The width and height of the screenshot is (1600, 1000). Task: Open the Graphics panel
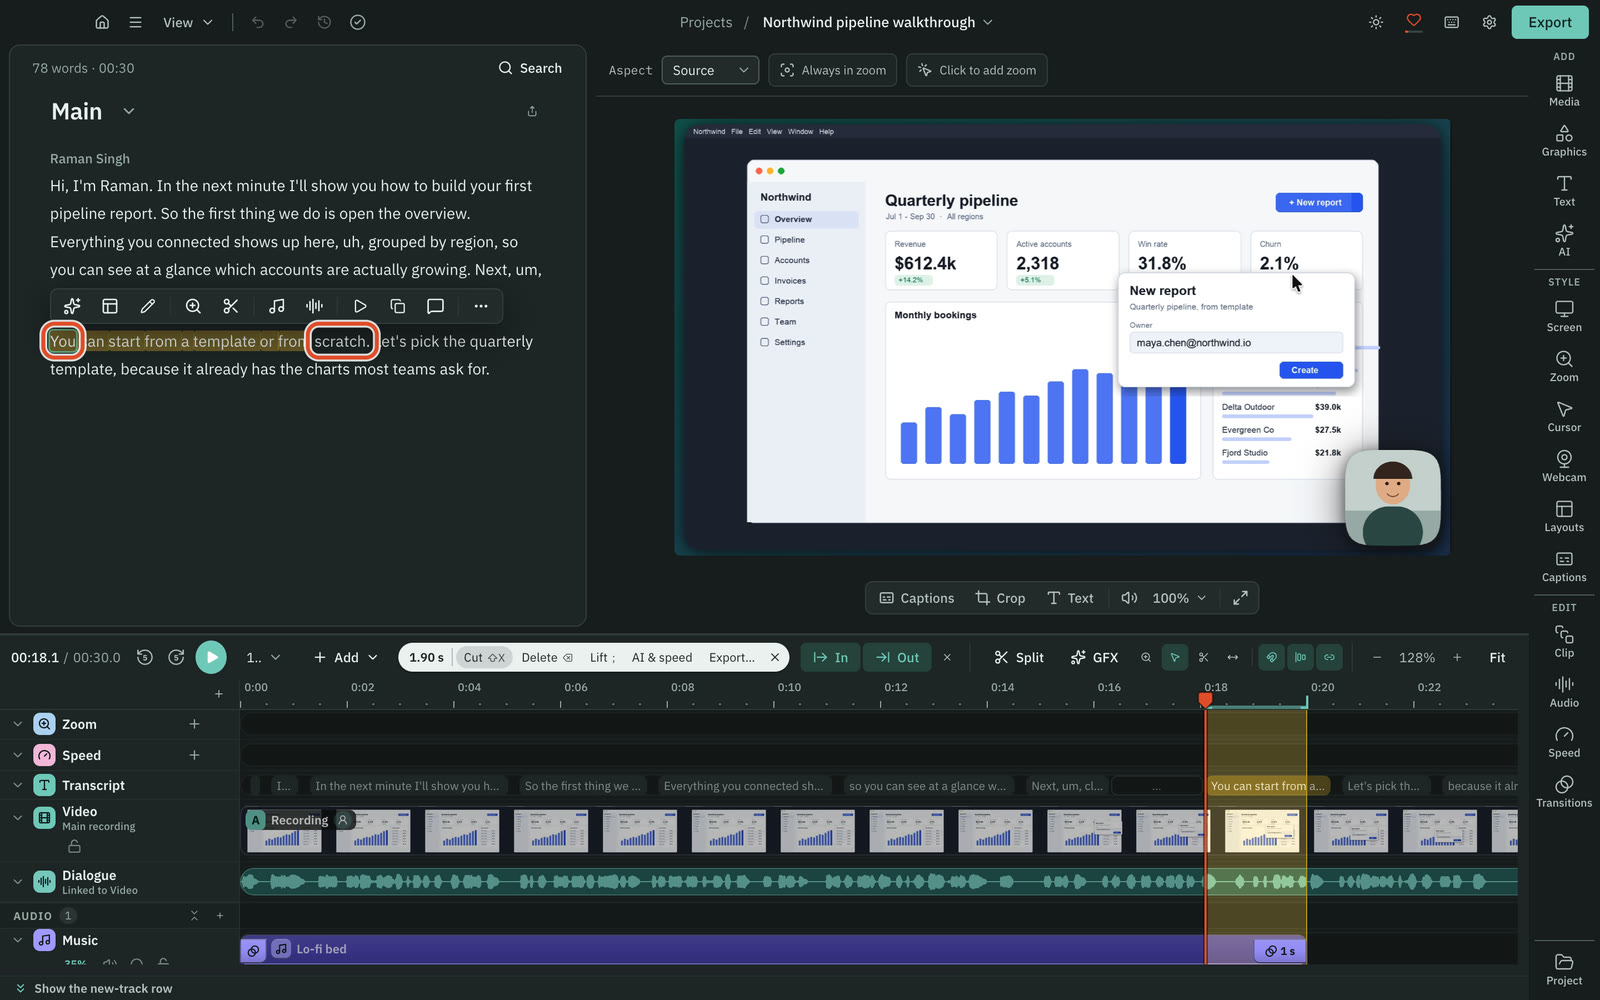(x=1564, y=140)
